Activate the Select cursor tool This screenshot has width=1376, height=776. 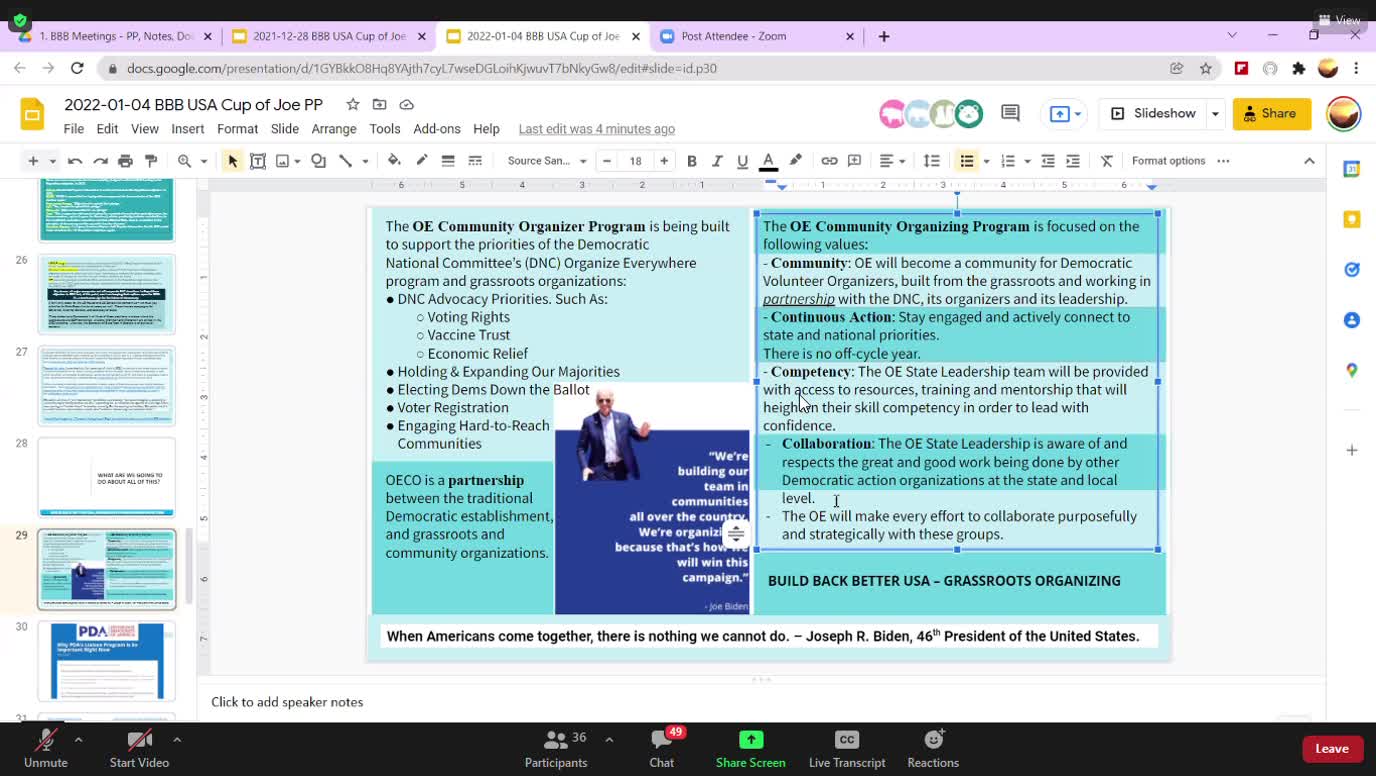[x=232, y=161]
